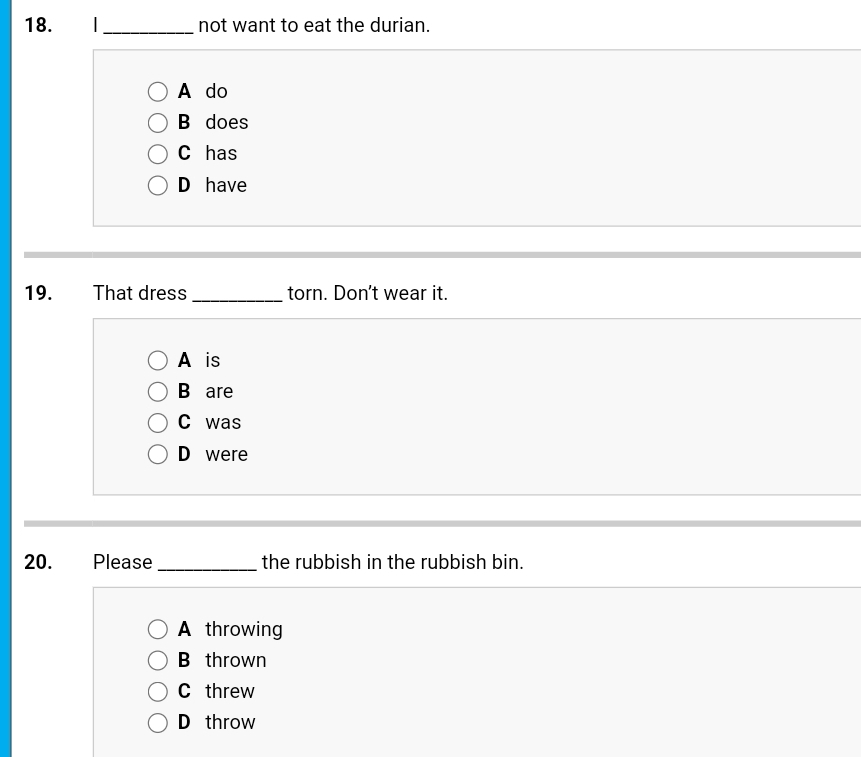Viewport: 861px width, 757px height.
Task: Pick answer B 'thrown' for question 20
Action: pyautogui.click(x=157, y=660)
